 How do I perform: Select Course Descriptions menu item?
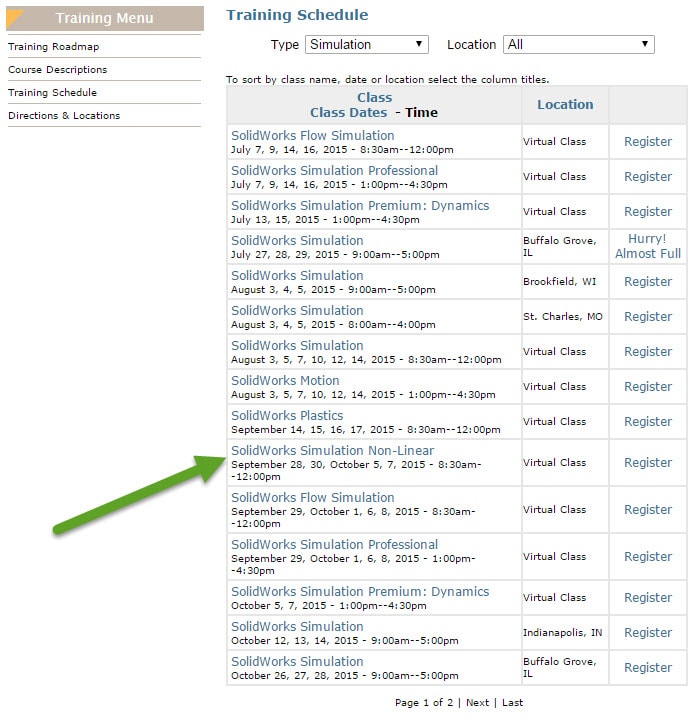click(58, 70)
